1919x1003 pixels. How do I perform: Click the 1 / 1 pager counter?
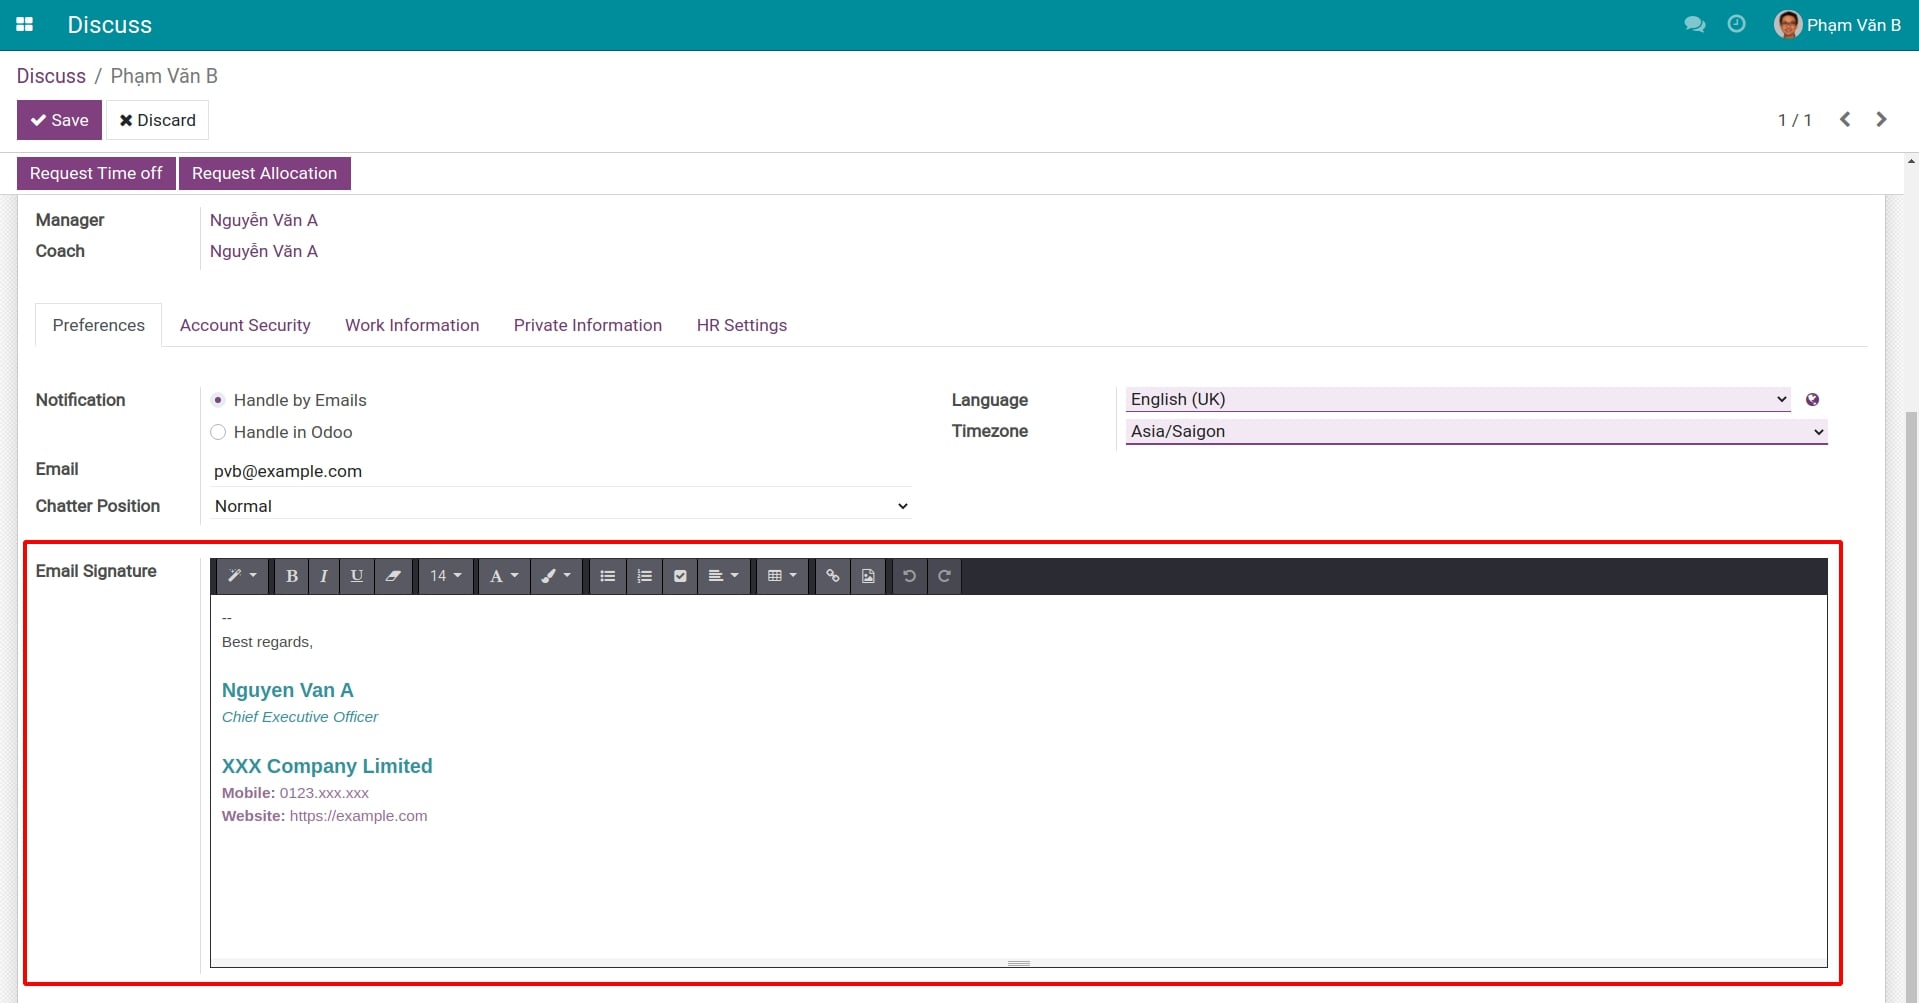pos(1794,120)
